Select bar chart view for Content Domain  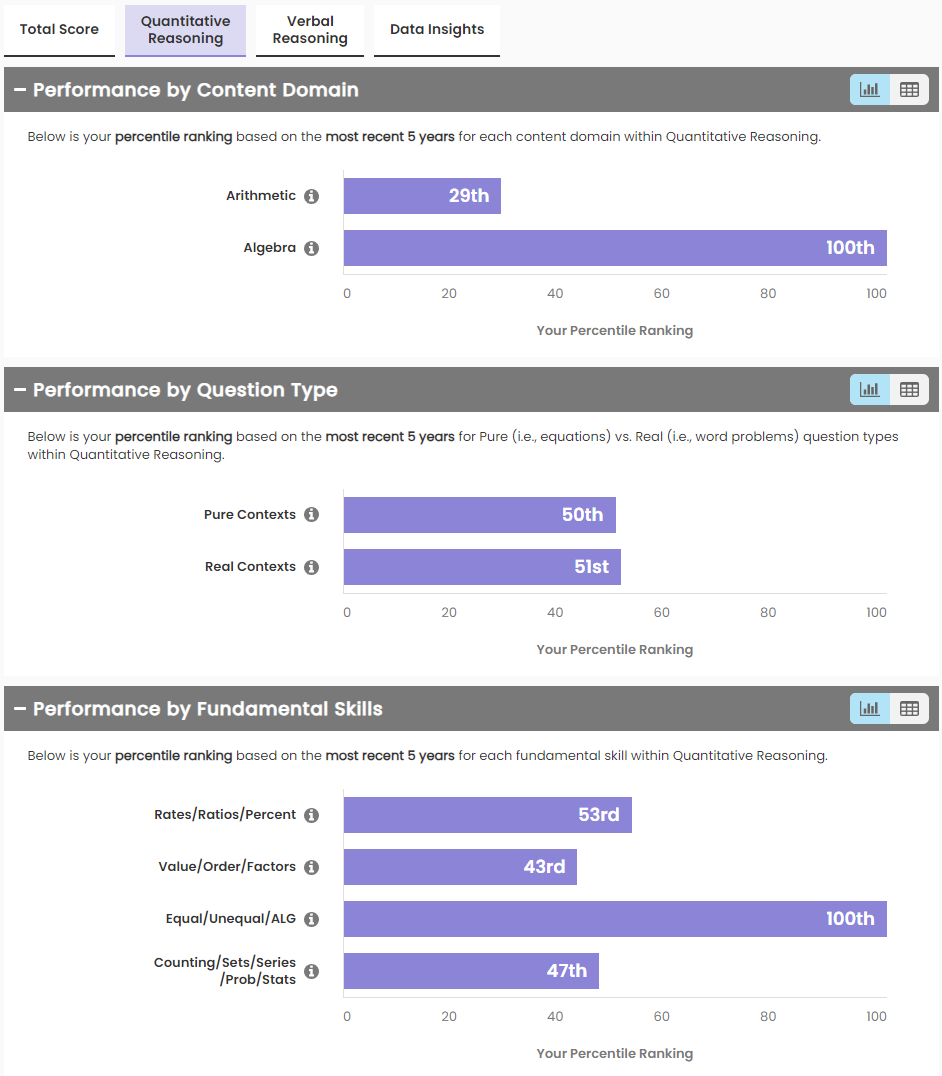tap(869, 90)
